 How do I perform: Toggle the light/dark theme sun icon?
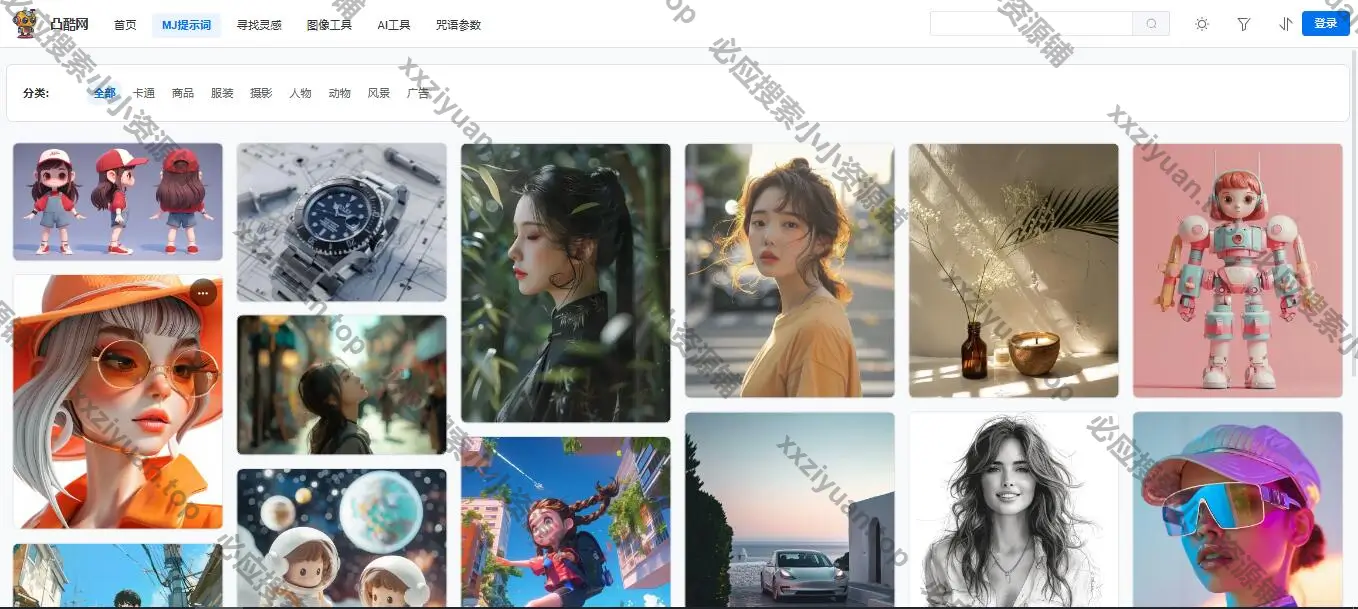tap(1202, 24)
